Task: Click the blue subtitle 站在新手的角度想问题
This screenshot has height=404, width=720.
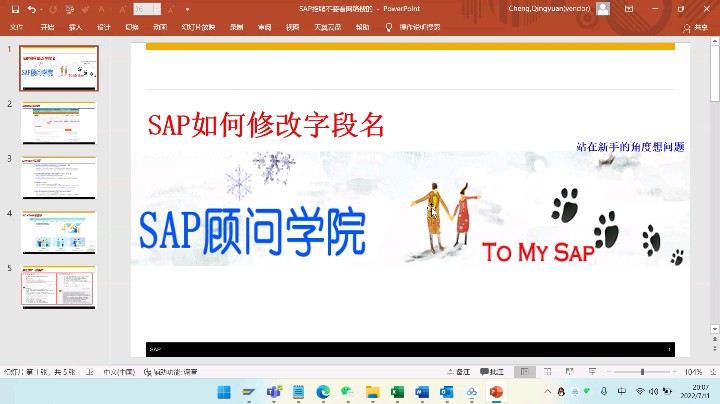Action: pos(630,147)
